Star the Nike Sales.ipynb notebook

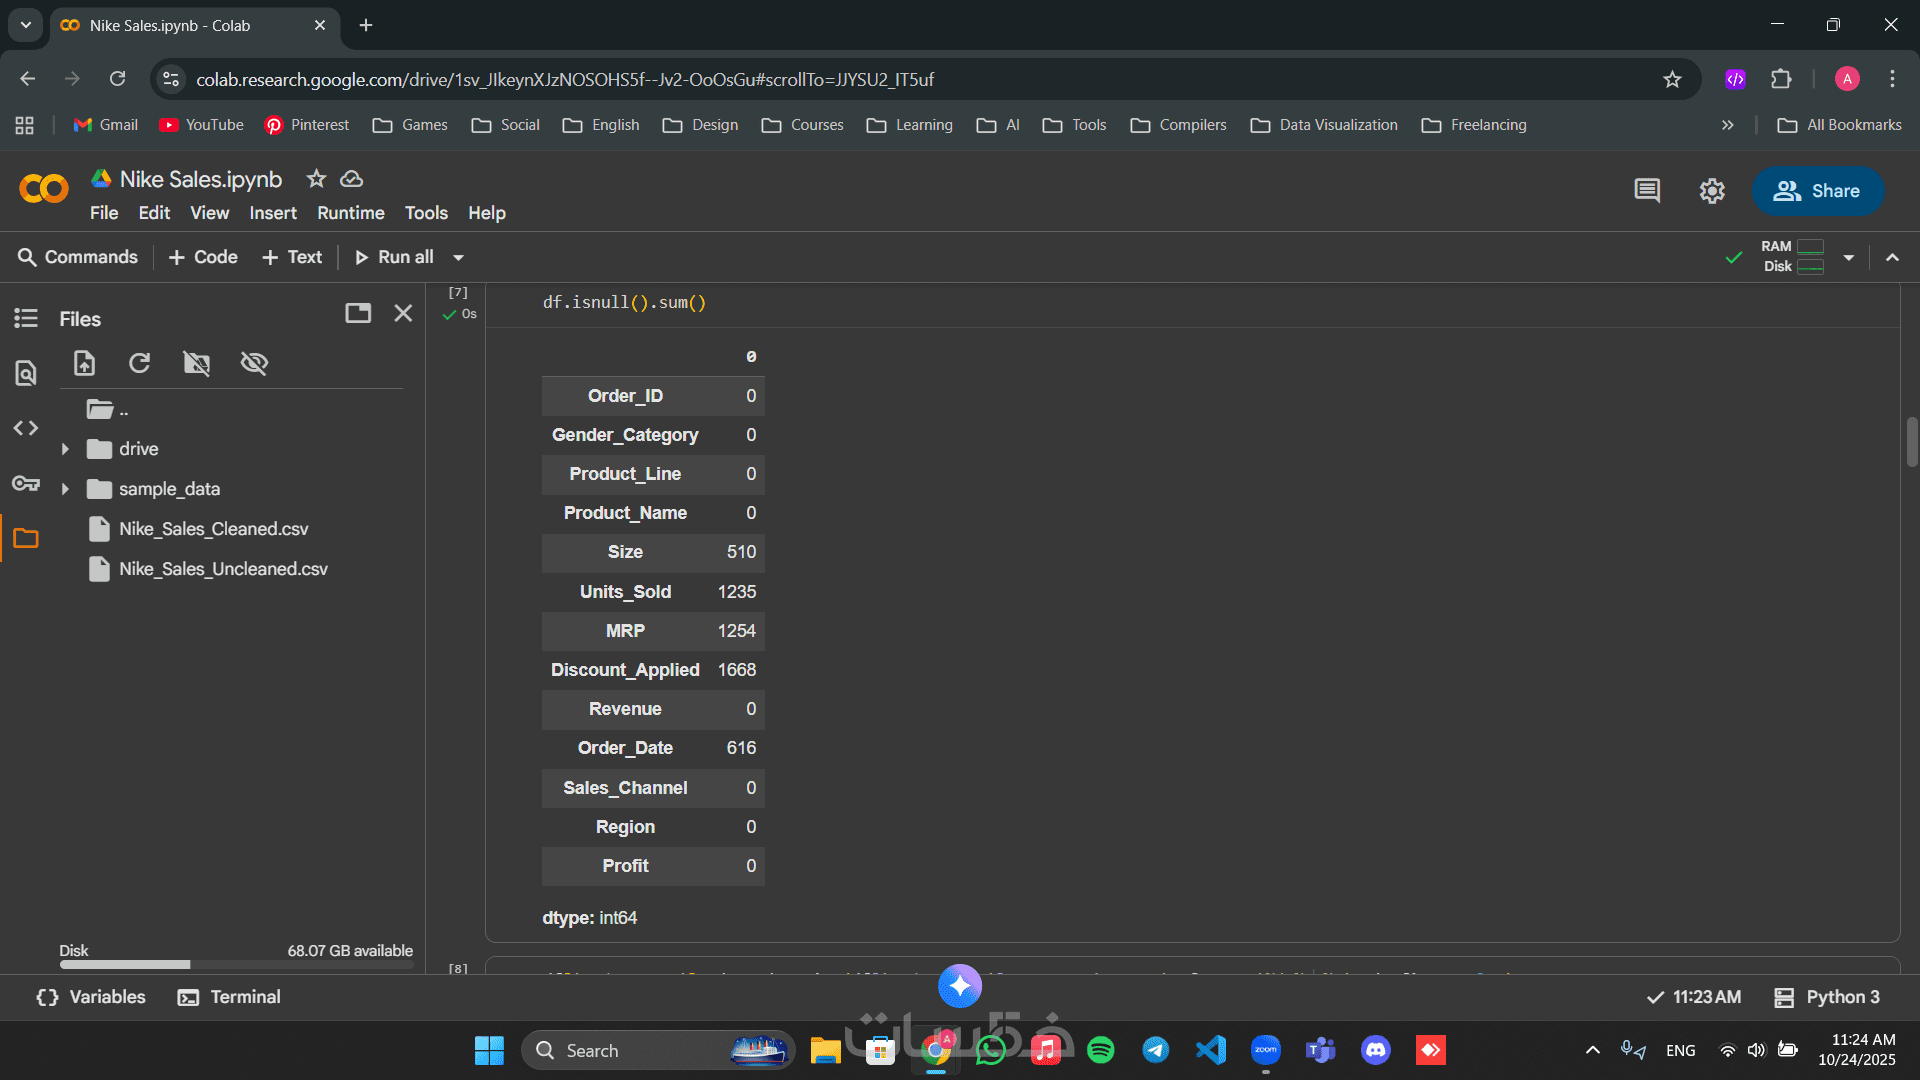pos(316,179)
